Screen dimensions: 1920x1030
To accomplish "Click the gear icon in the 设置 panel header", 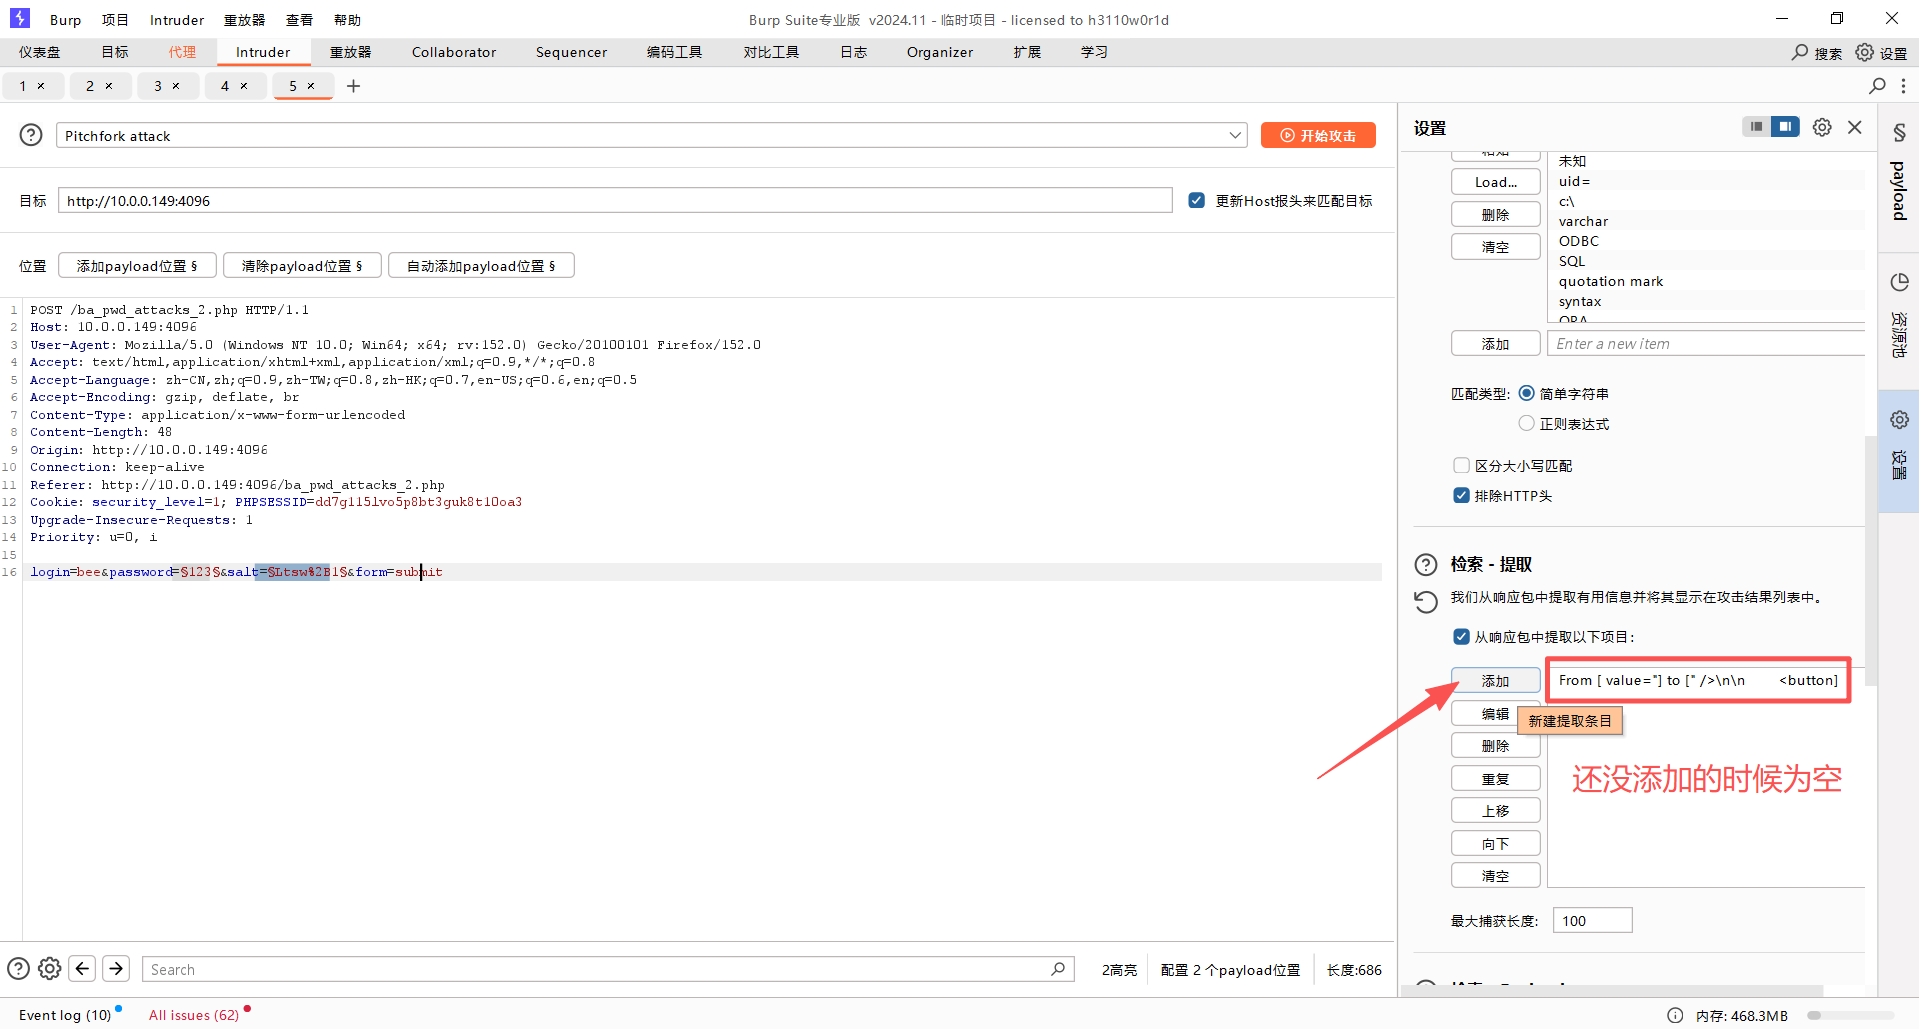I will tap(1822, 127).
